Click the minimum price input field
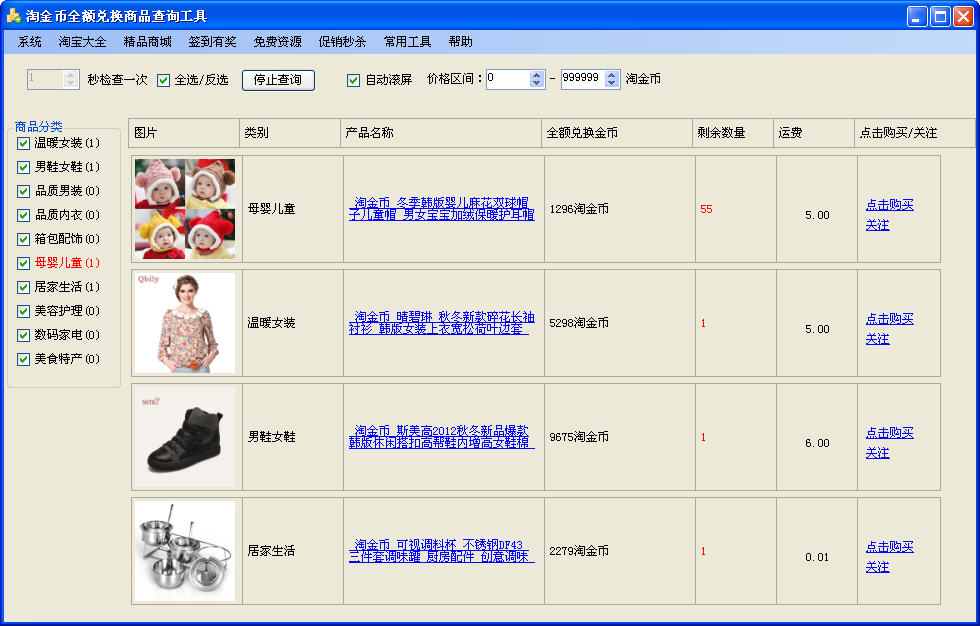 click(x=508, y=79)
